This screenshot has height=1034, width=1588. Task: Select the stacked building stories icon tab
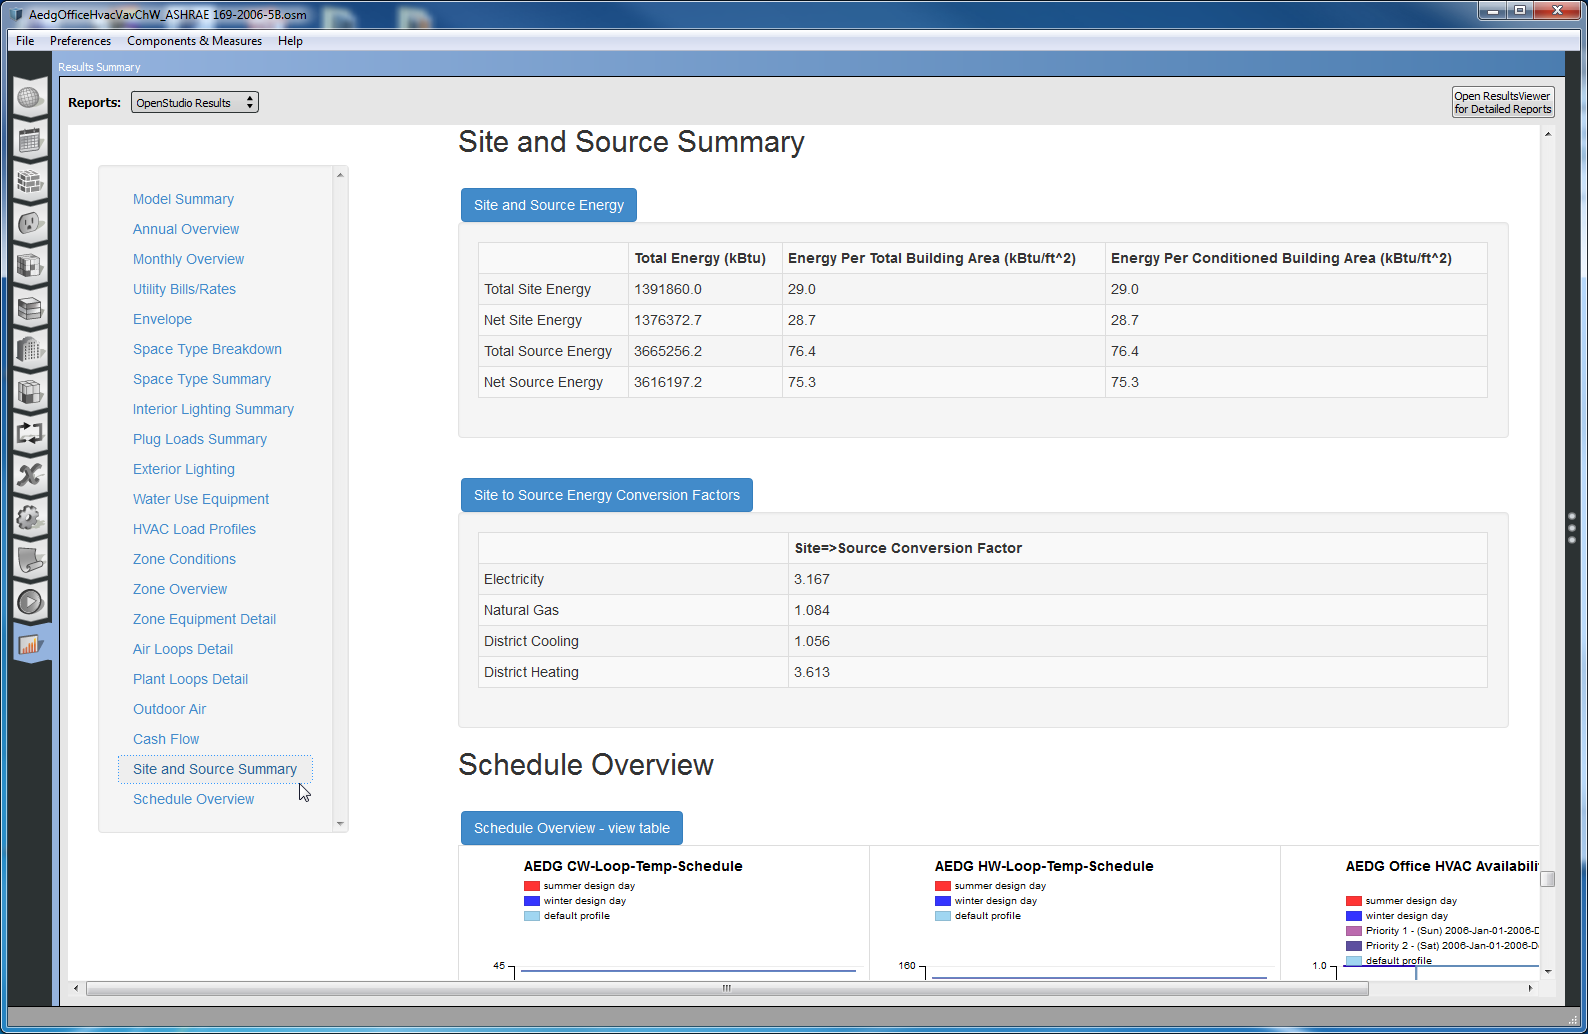tap(30, 308)
